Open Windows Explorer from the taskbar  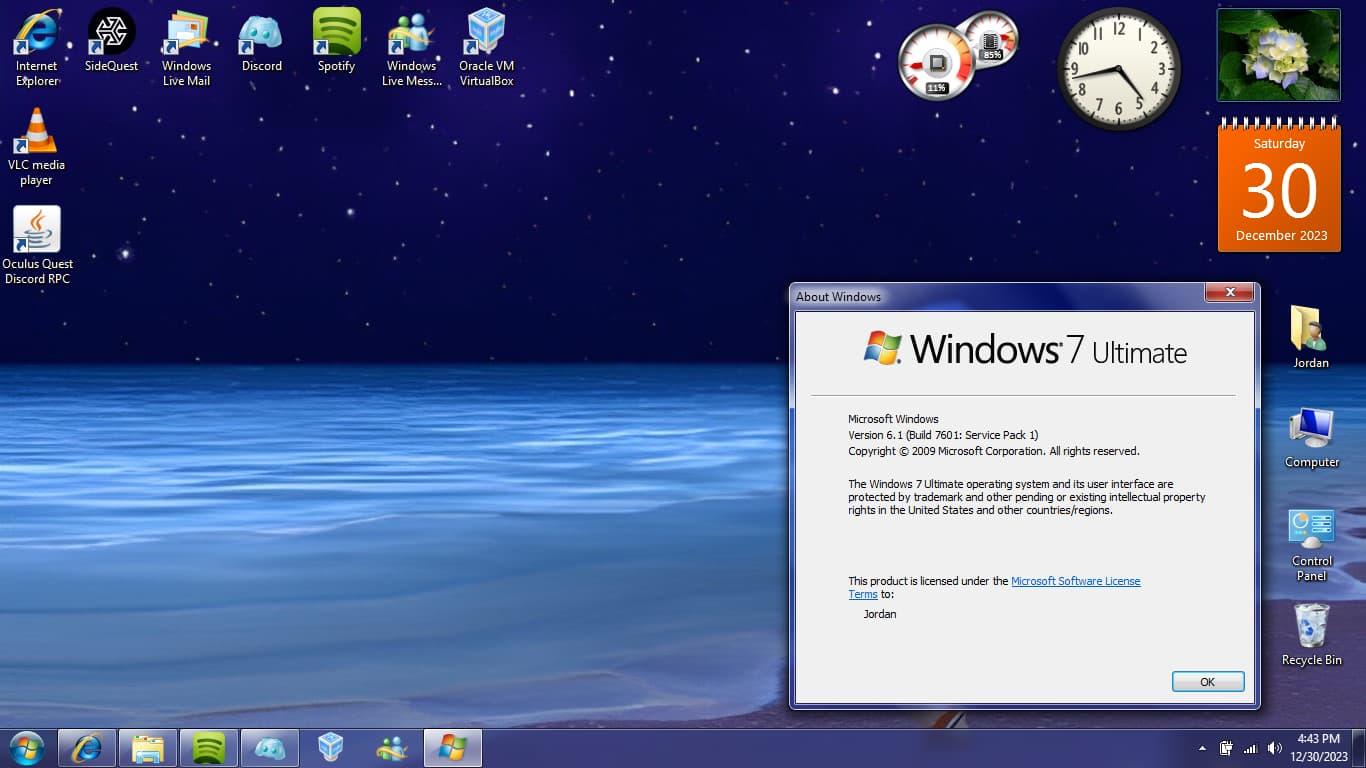(148, 748)
